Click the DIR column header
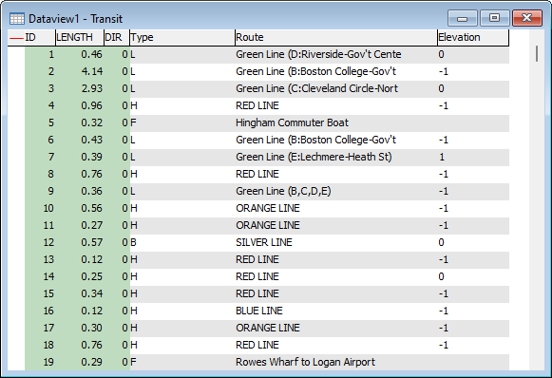The width and height of the screenshot is (552, 378). pyautogui.click(x=117, y=37)
